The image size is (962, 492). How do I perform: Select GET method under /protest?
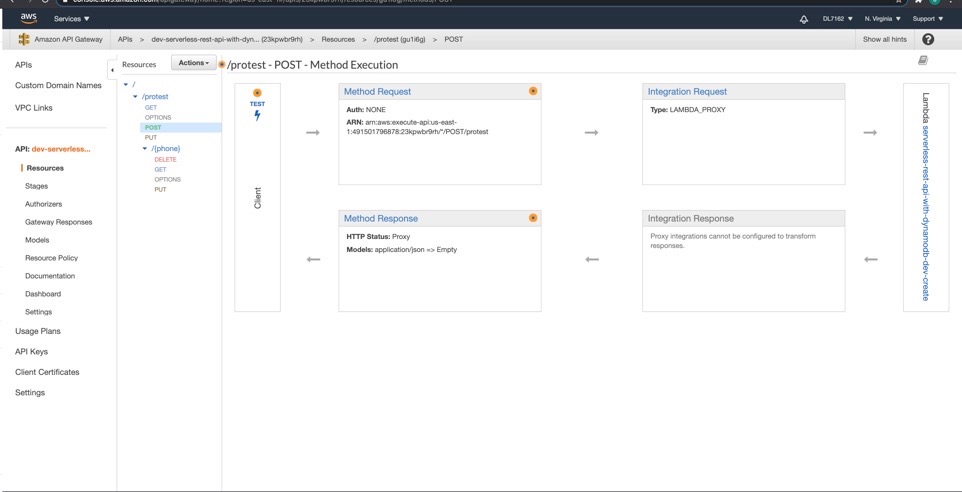[x=151, y=107]
